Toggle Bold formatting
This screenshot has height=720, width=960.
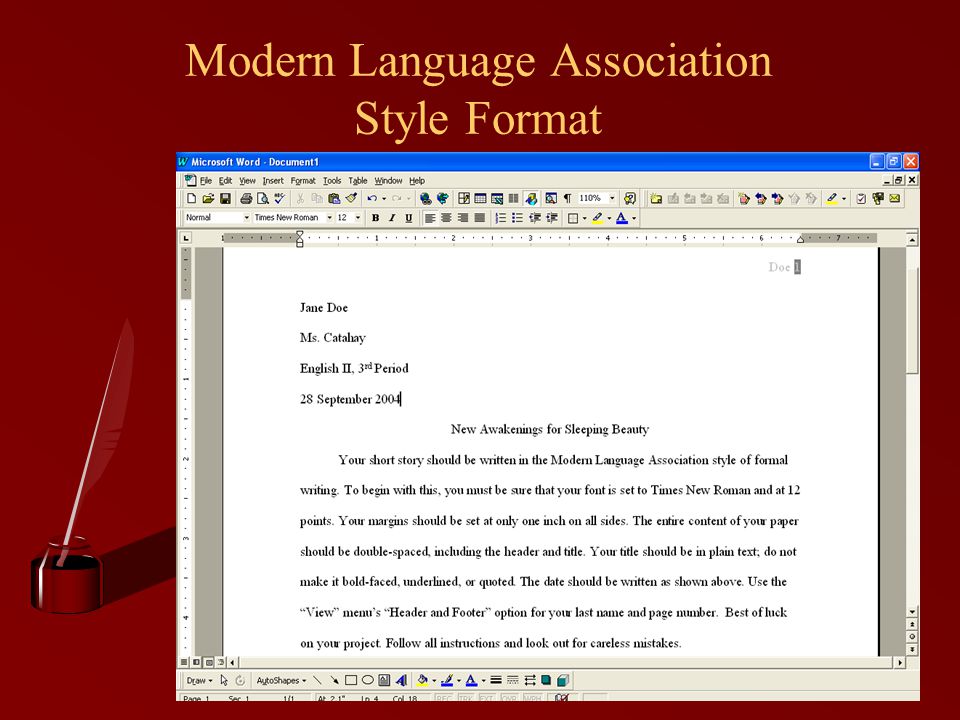375,218
